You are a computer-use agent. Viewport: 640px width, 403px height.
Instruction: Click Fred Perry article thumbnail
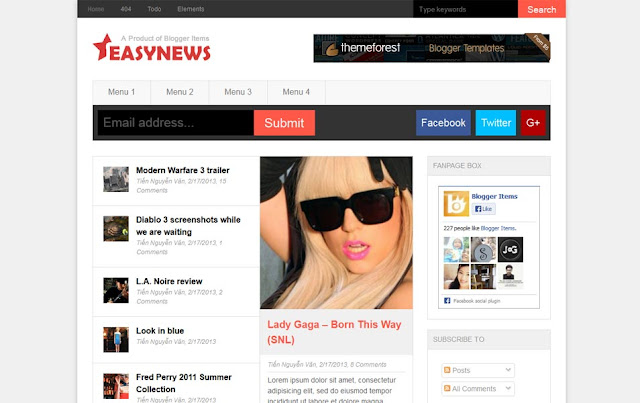coord(116,386)
